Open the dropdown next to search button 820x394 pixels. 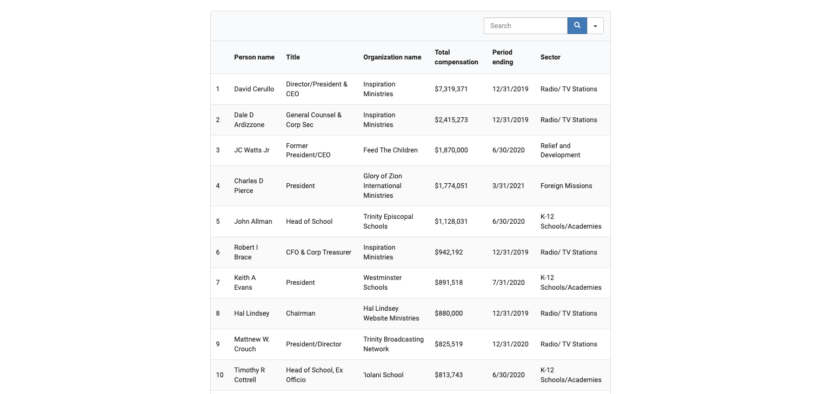pos(595,26)
